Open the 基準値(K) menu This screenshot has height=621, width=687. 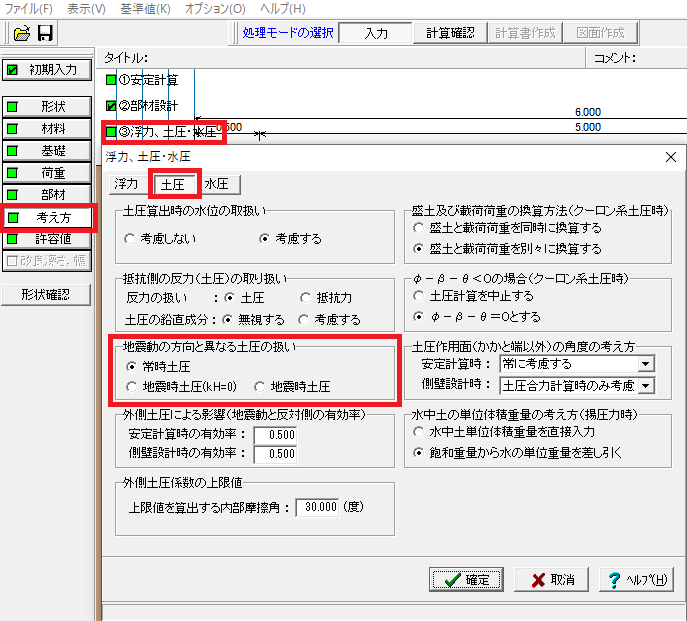coord(145,8)
